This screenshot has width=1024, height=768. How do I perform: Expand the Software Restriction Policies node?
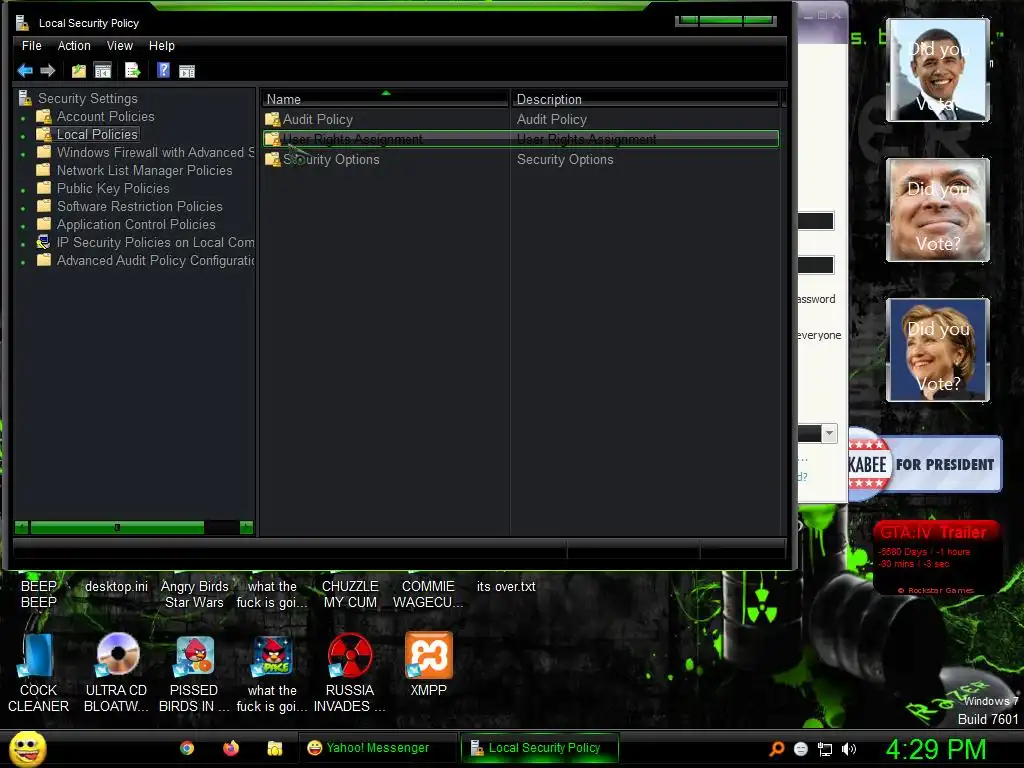(24, 209)
